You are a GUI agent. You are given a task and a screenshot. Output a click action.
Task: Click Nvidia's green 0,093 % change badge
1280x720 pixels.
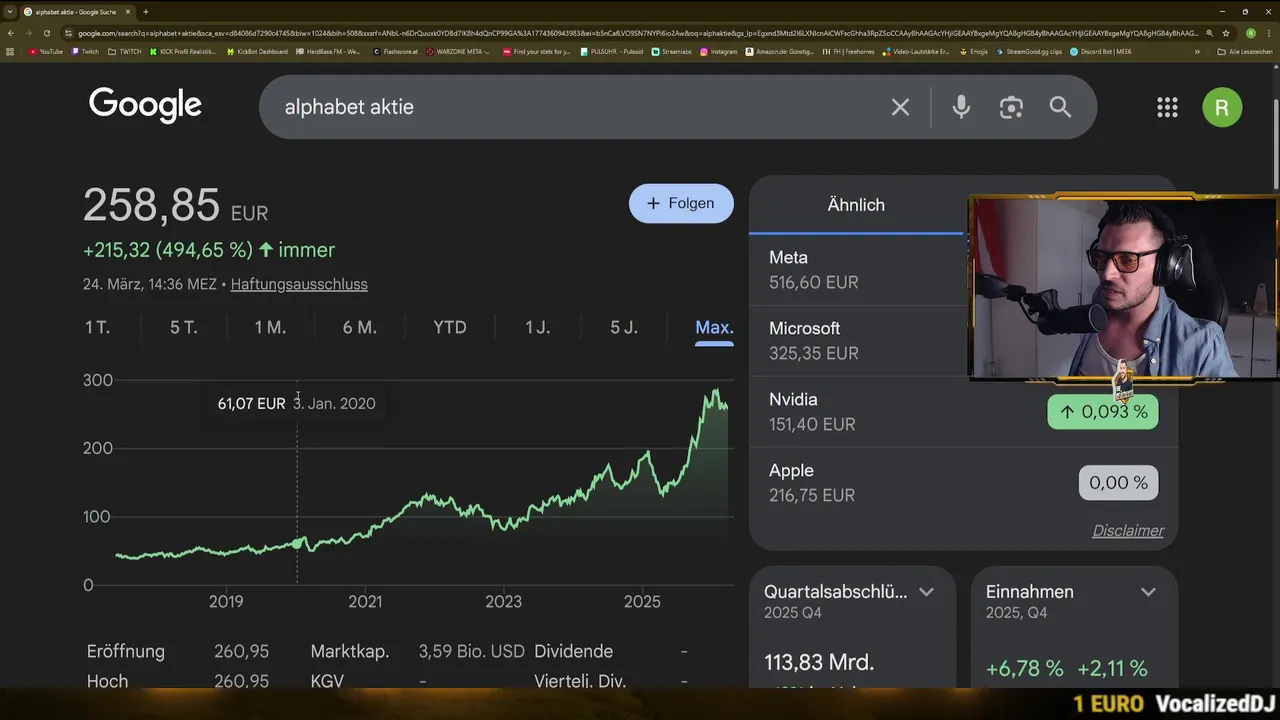(1103, 411)
